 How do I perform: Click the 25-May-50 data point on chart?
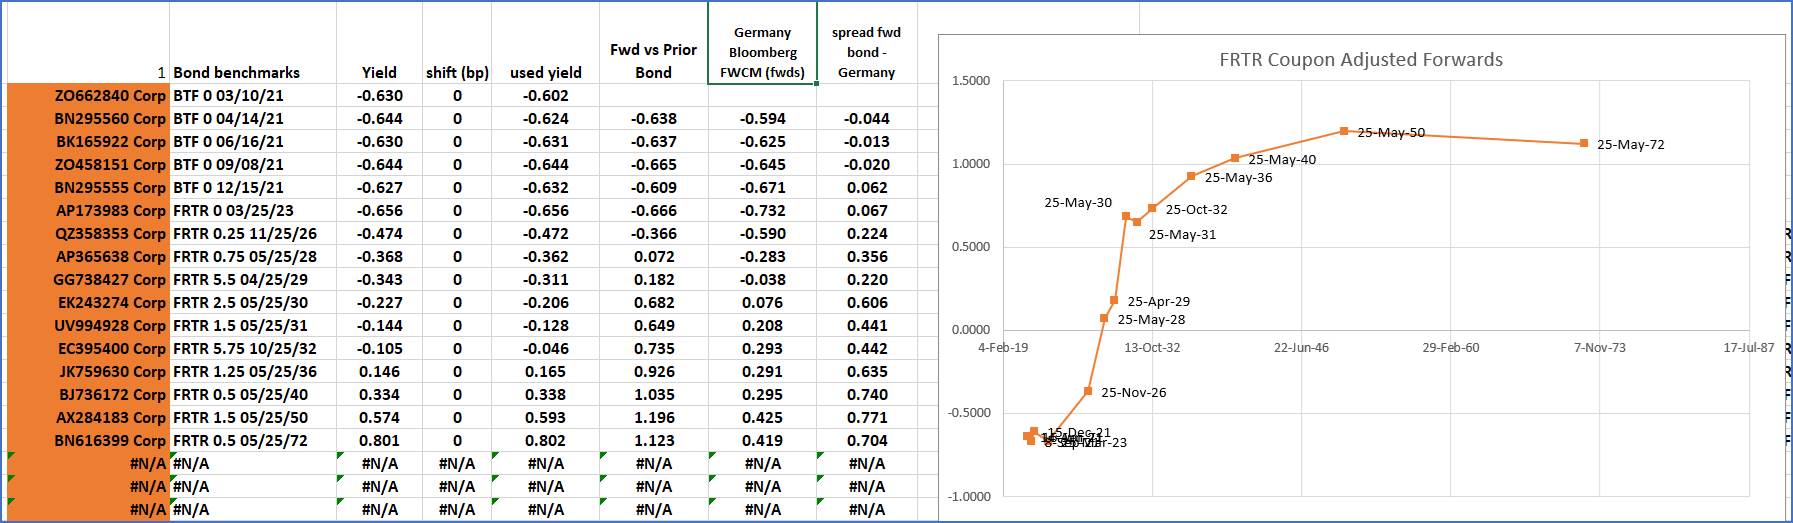coord(1344,131)
